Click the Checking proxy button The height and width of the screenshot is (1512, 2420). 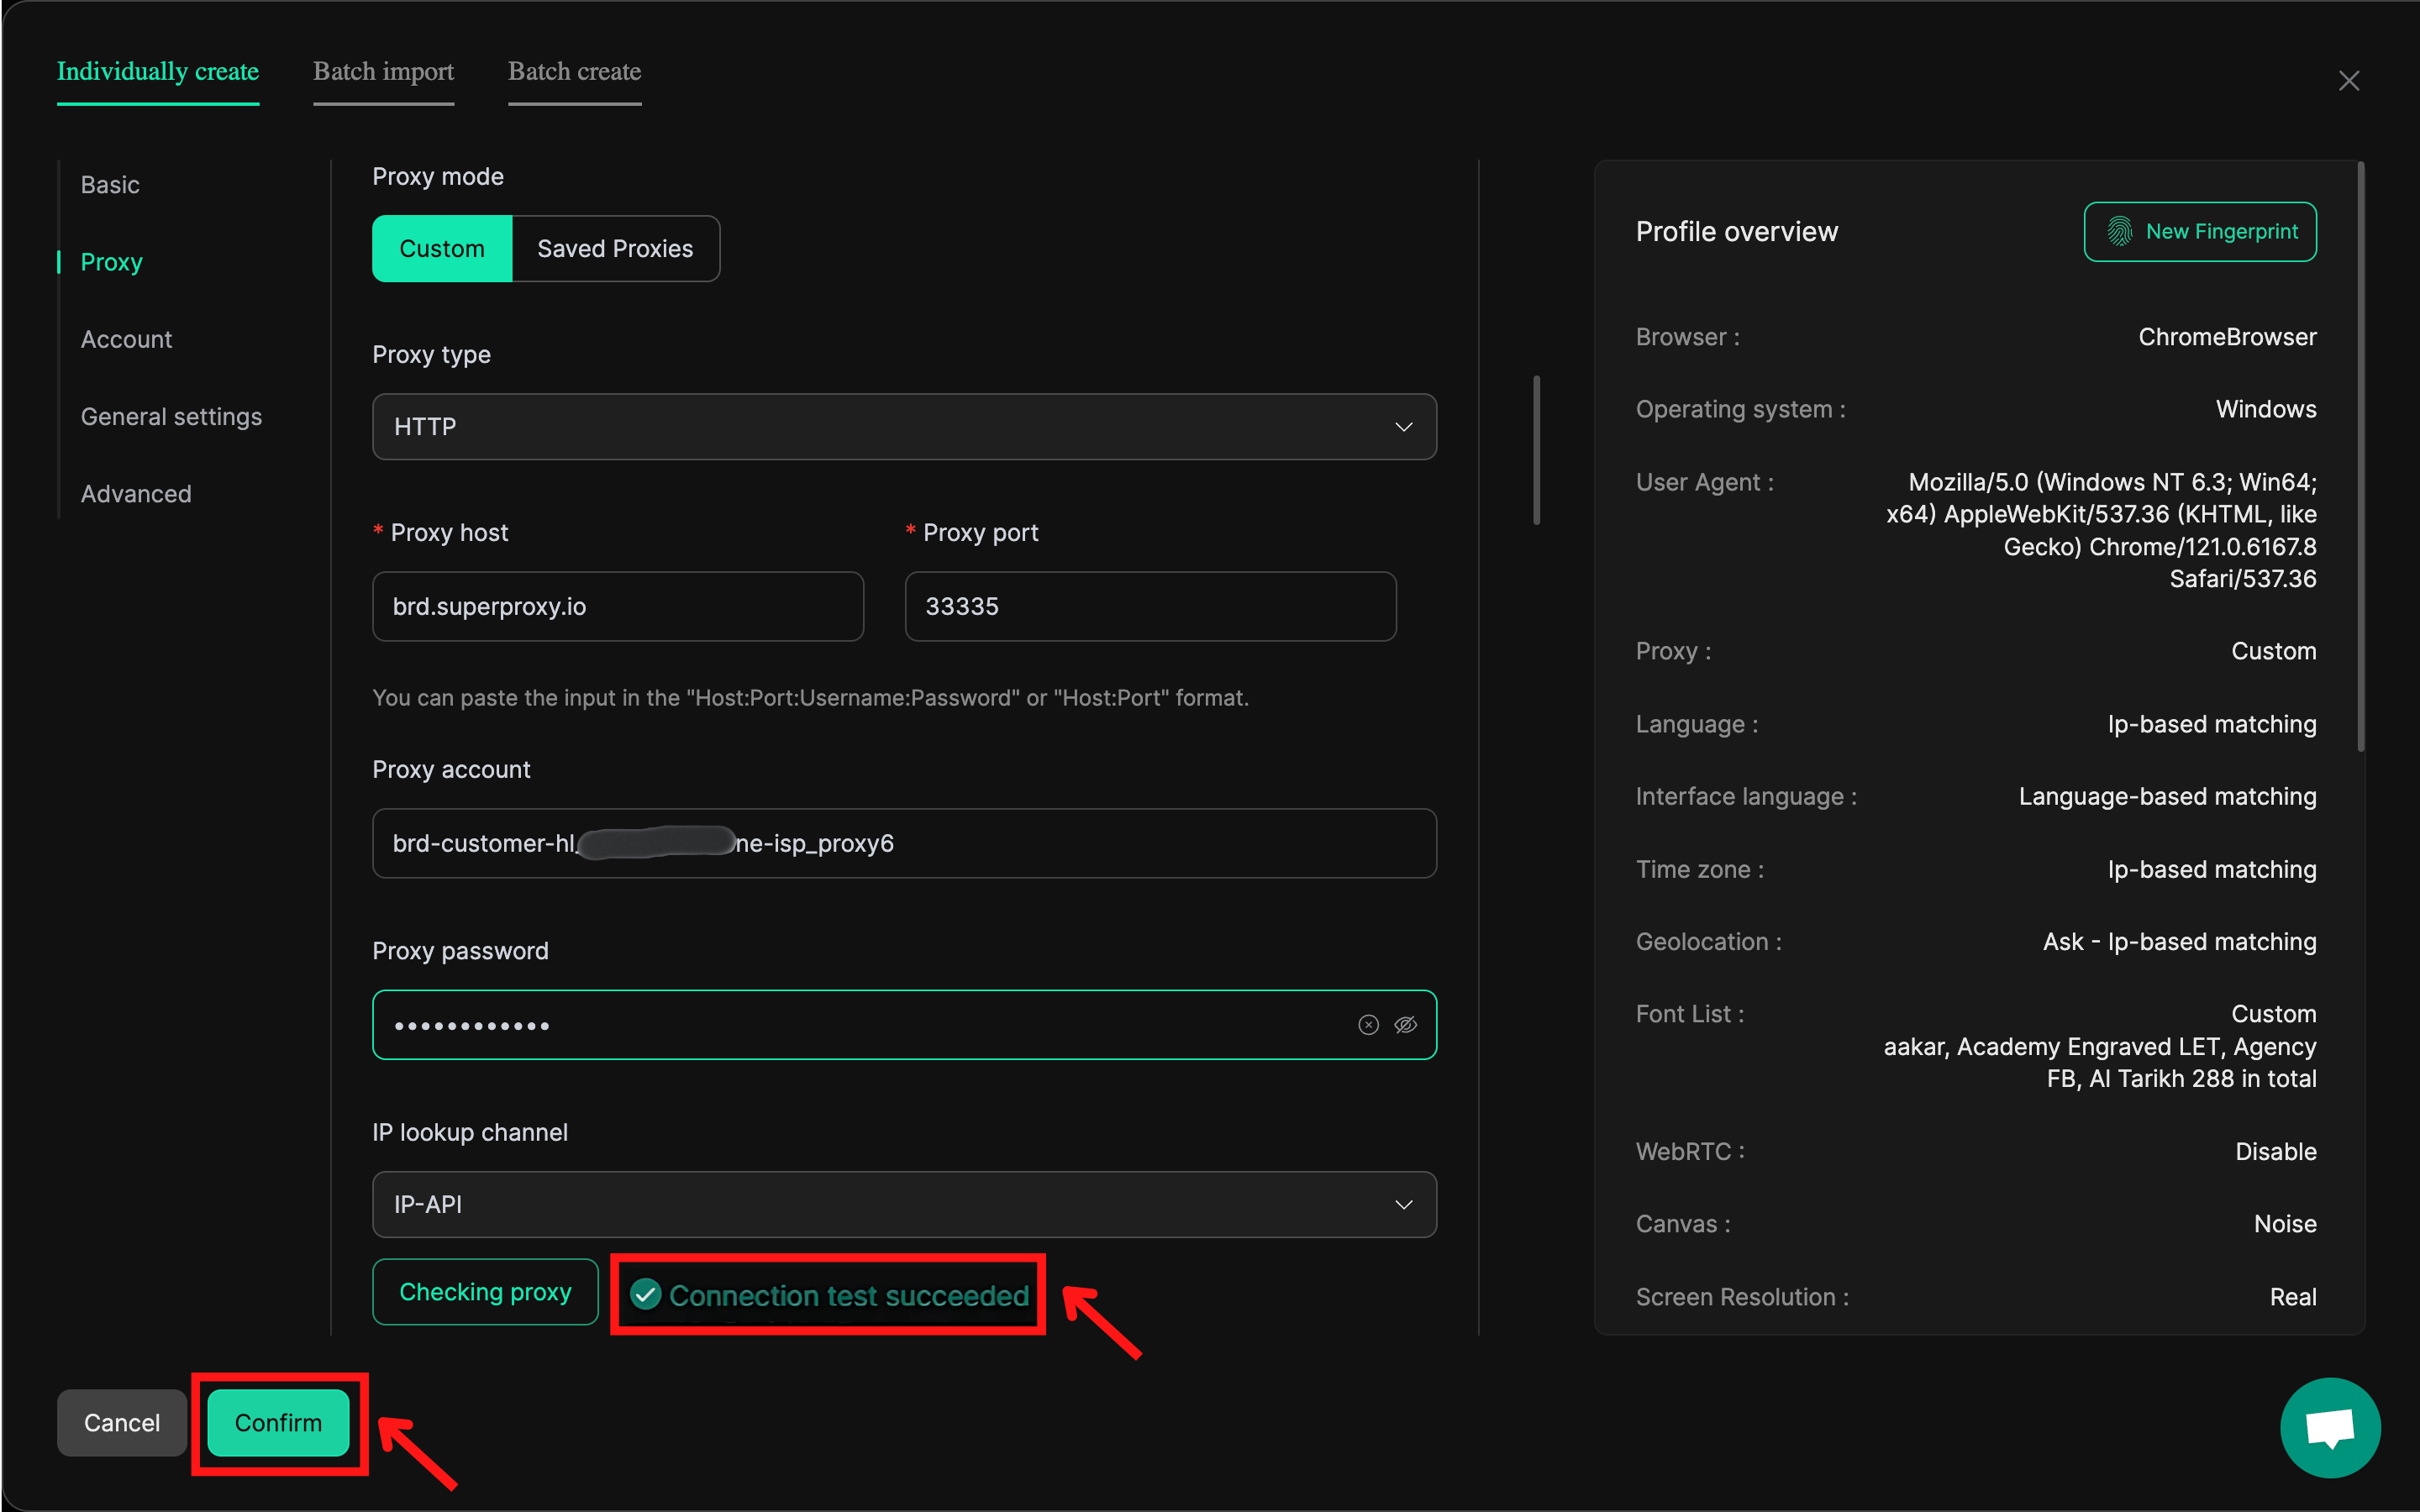(485, 1292)
